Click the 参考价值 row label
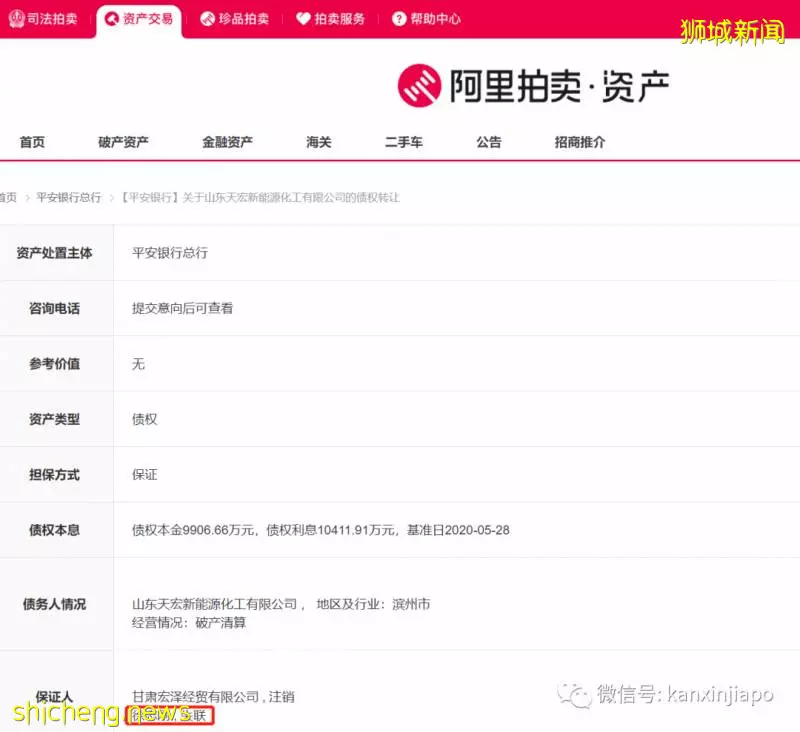This screenshot has height=732, width=800. coord(54,364)
